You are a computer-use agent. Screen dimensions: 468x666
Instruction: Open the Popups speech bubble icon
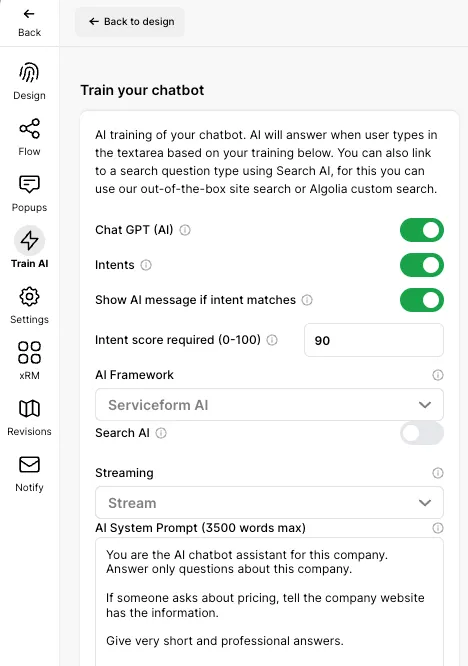(x=29, y=185)
